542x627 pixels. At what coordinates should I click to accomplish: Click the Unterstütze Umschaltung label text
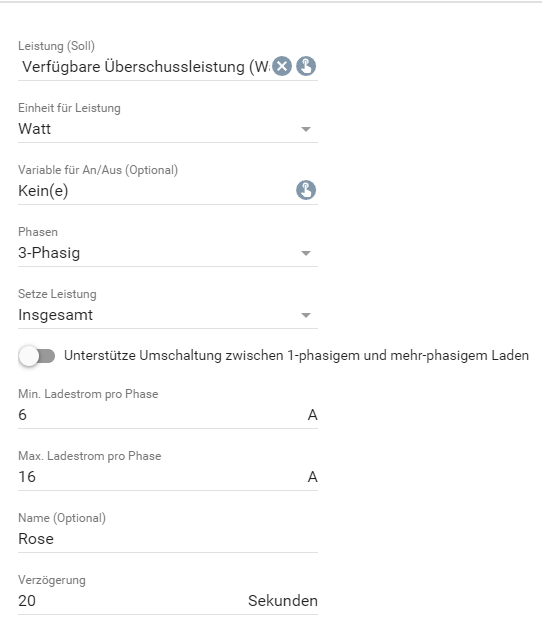tap(296, 355)
